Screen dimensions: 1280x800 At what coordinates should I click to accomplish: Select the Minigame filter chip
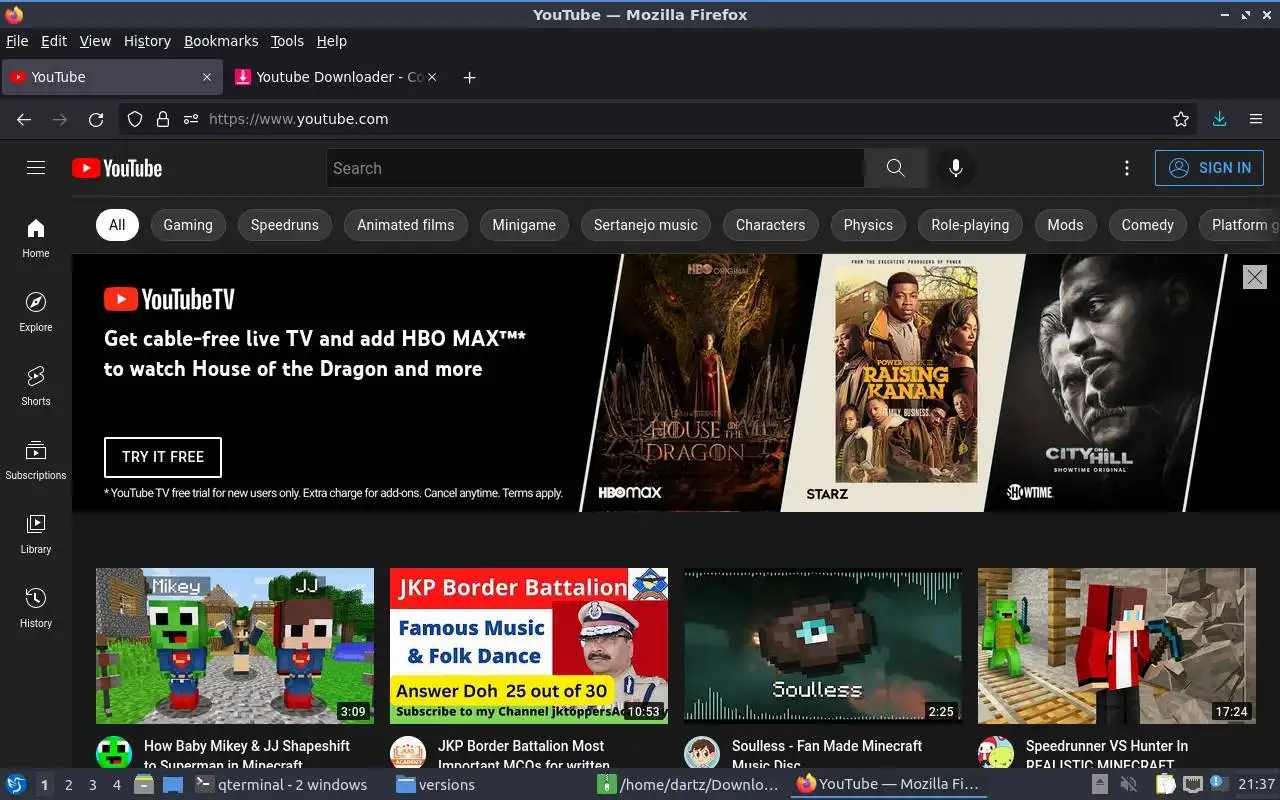(524, 225)
